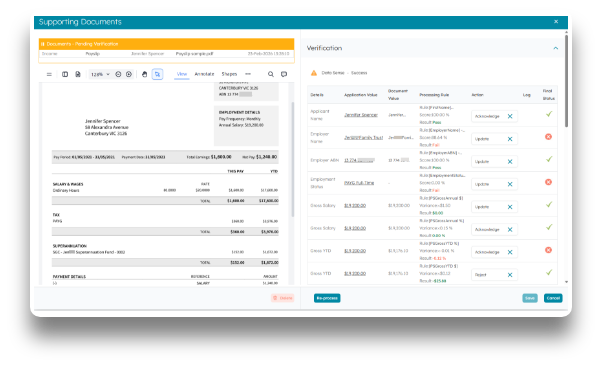
Task: Clear the action for Applicant Name row
Action: (510, 116)
